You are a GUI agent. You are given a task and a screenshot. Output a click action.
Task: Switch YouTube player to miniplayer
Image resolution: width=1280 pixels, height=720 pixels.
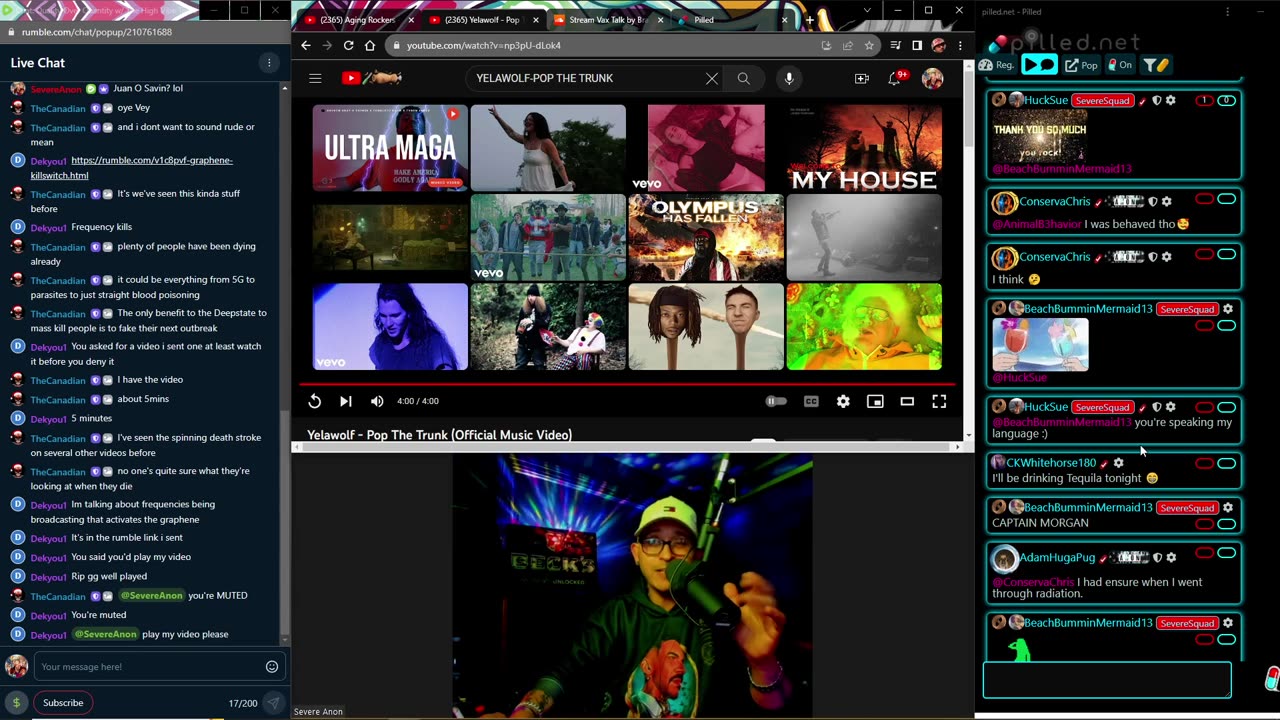point(875,401)
